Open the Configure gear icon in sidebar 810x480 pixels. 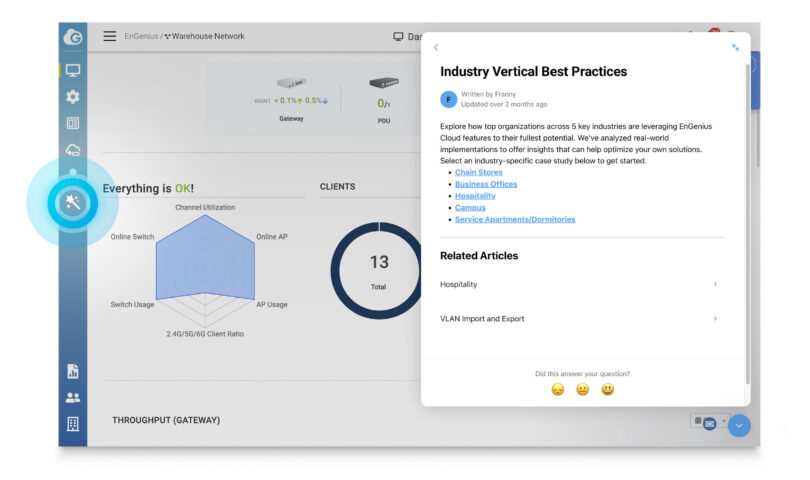click(73, 97)
